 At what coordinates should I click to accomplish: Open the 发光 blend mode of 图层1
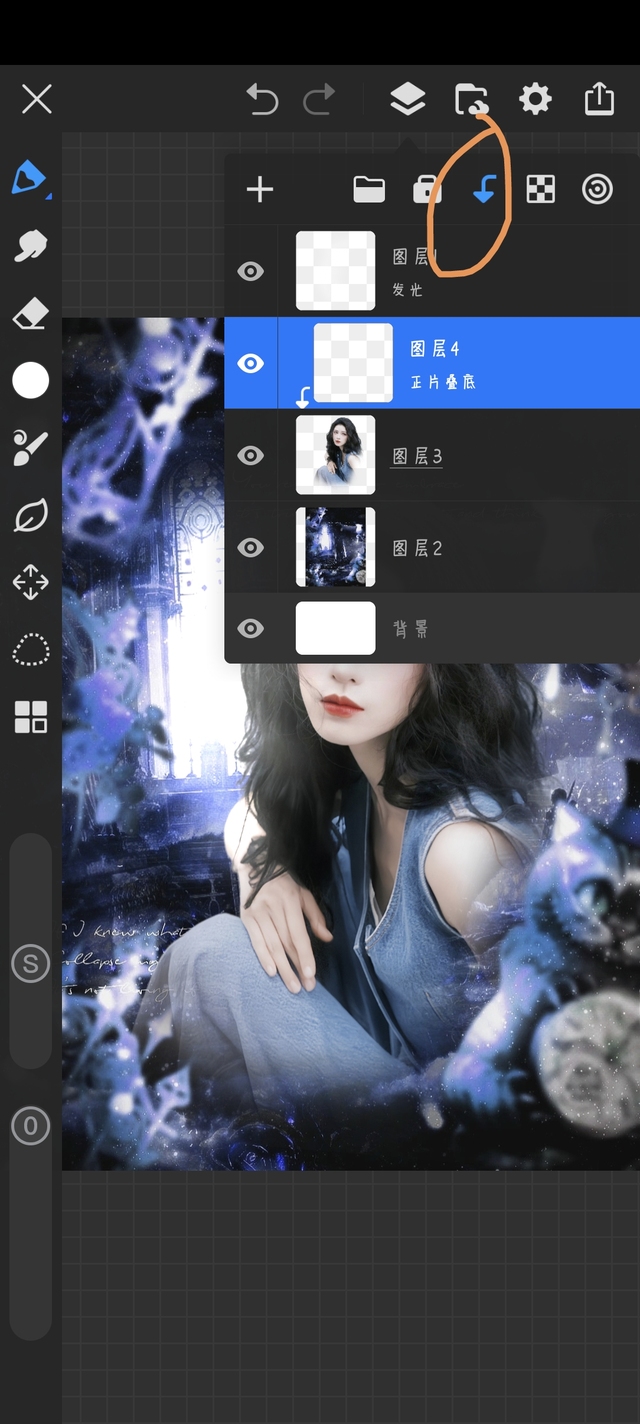(x=406, y=290)
